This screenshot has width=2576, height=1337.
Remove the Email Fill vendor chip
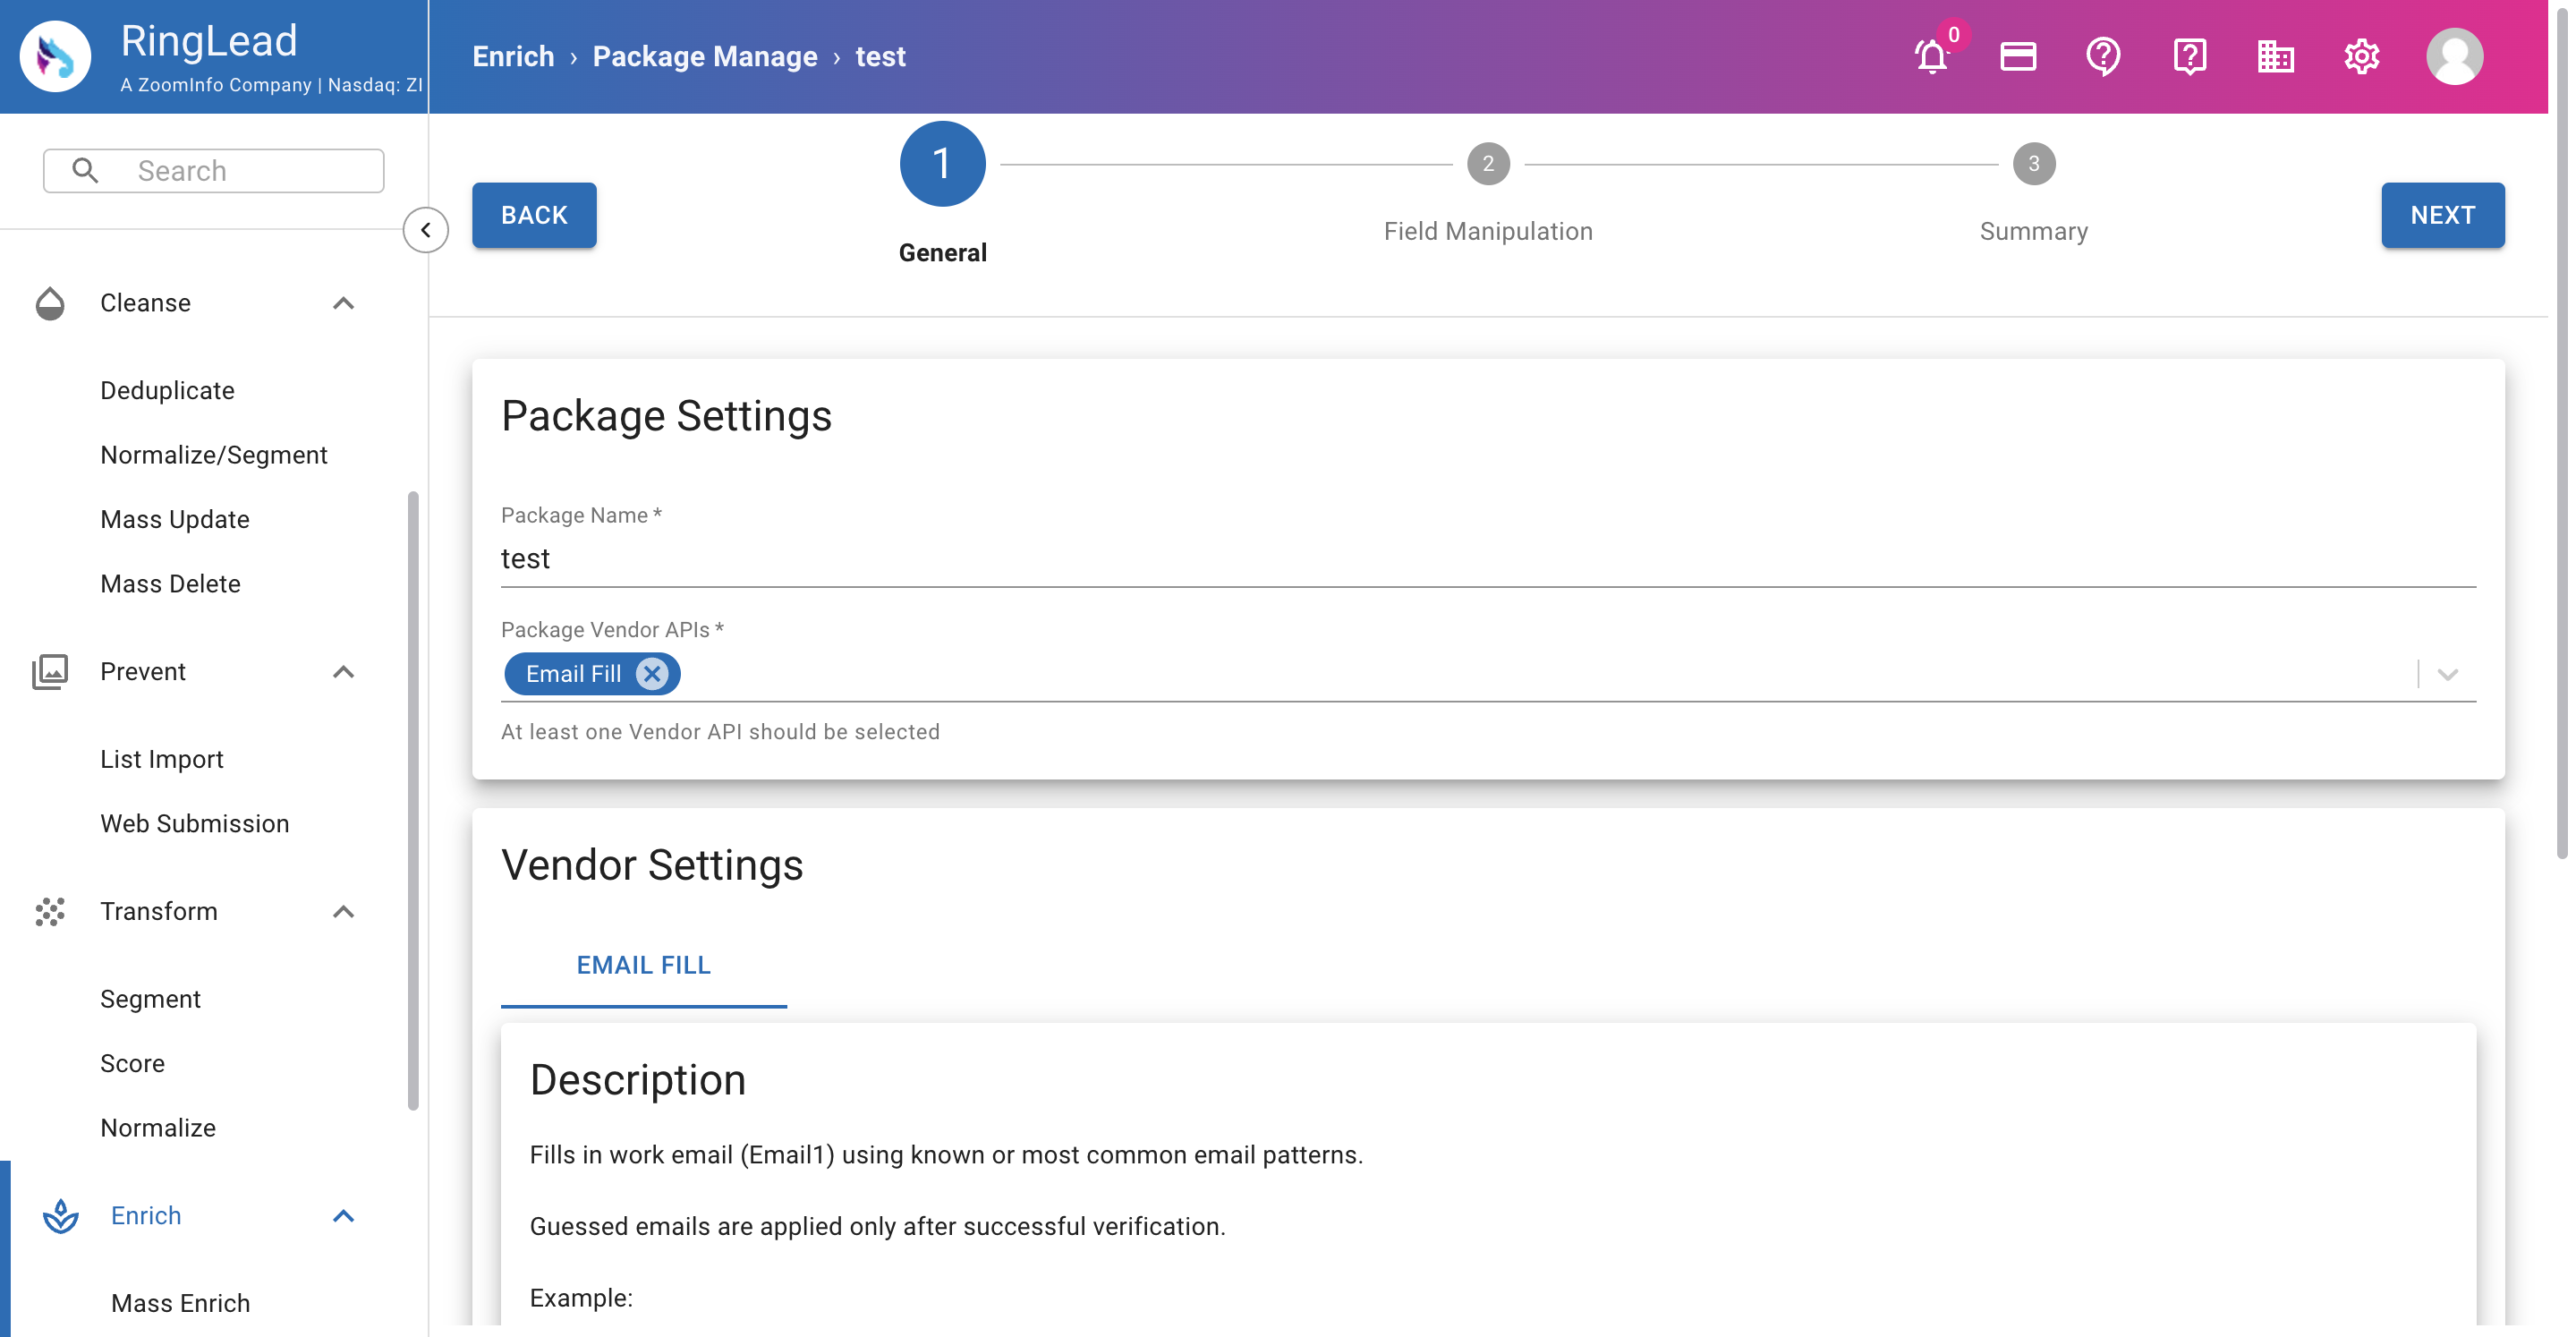click(x=653, y=674)
